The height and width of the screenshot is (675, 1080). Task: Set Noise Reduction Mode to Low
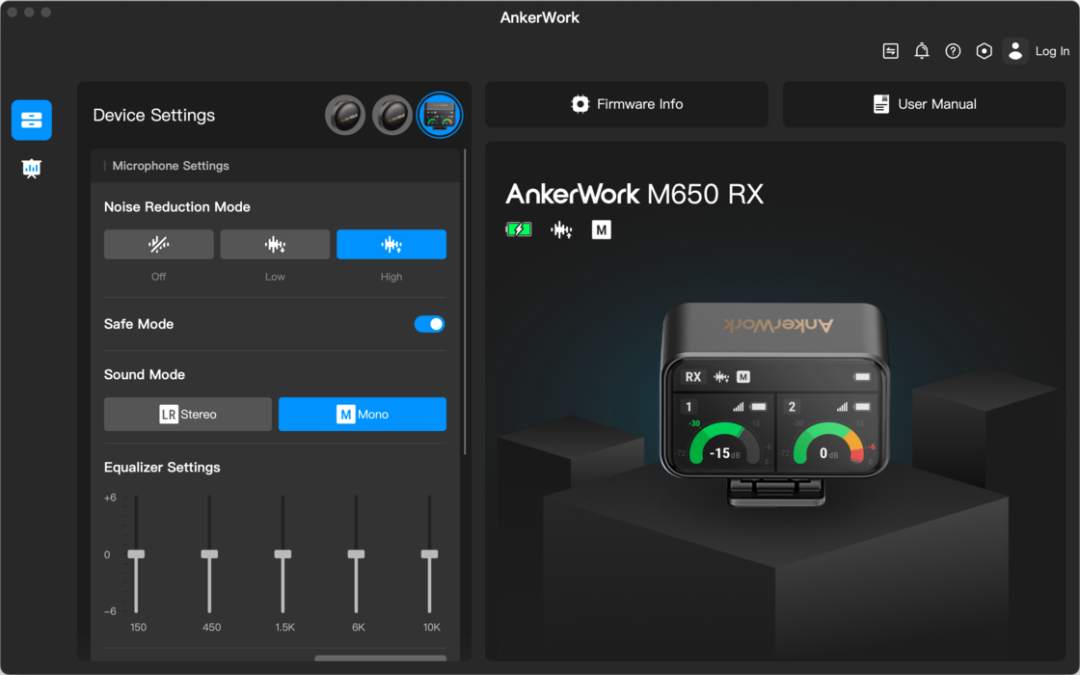pyautogui.click(x=275, y=245)
